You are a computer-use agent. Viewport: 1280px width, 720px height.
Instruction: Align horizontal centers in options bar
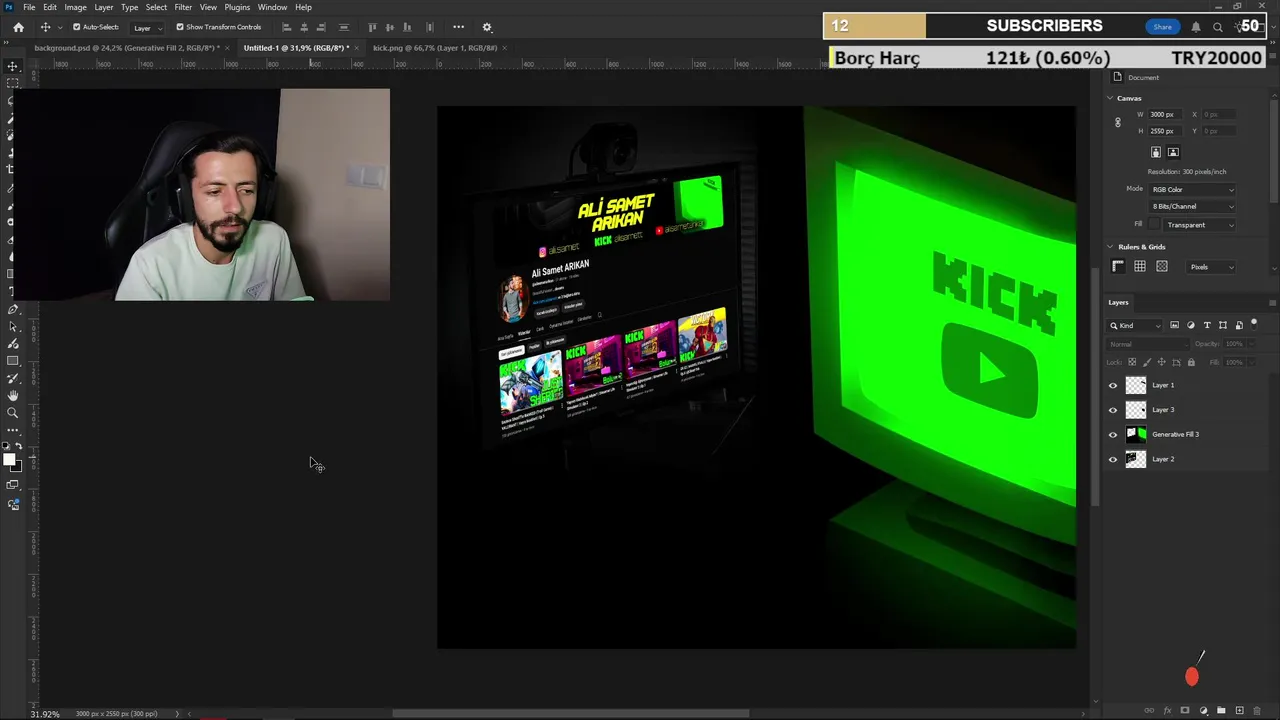tap(304, 27)
